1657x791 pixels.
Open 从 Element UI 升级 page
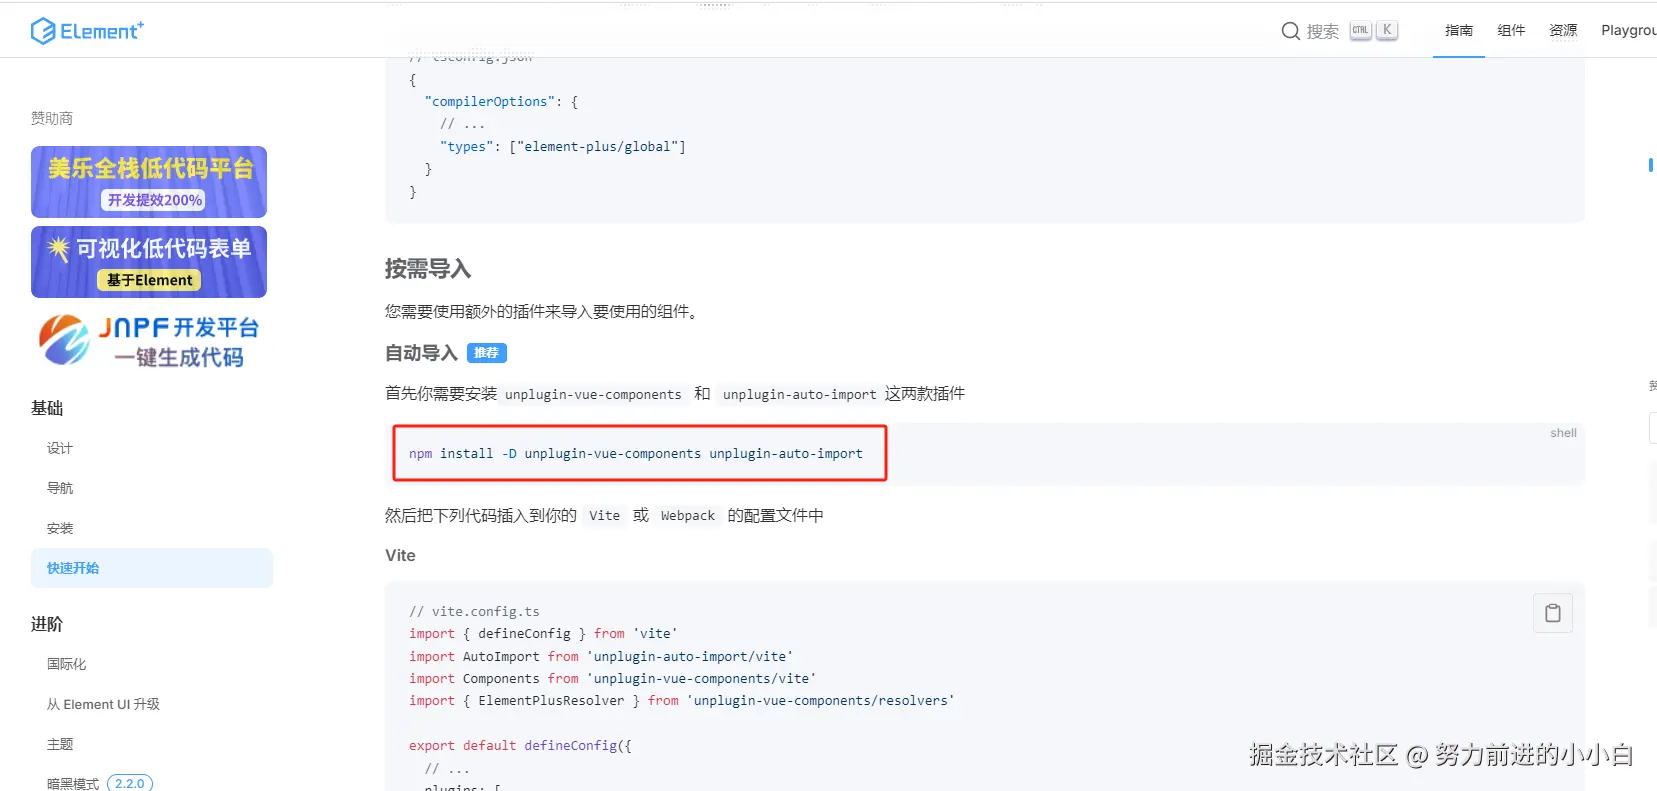(x=103, y=704)
